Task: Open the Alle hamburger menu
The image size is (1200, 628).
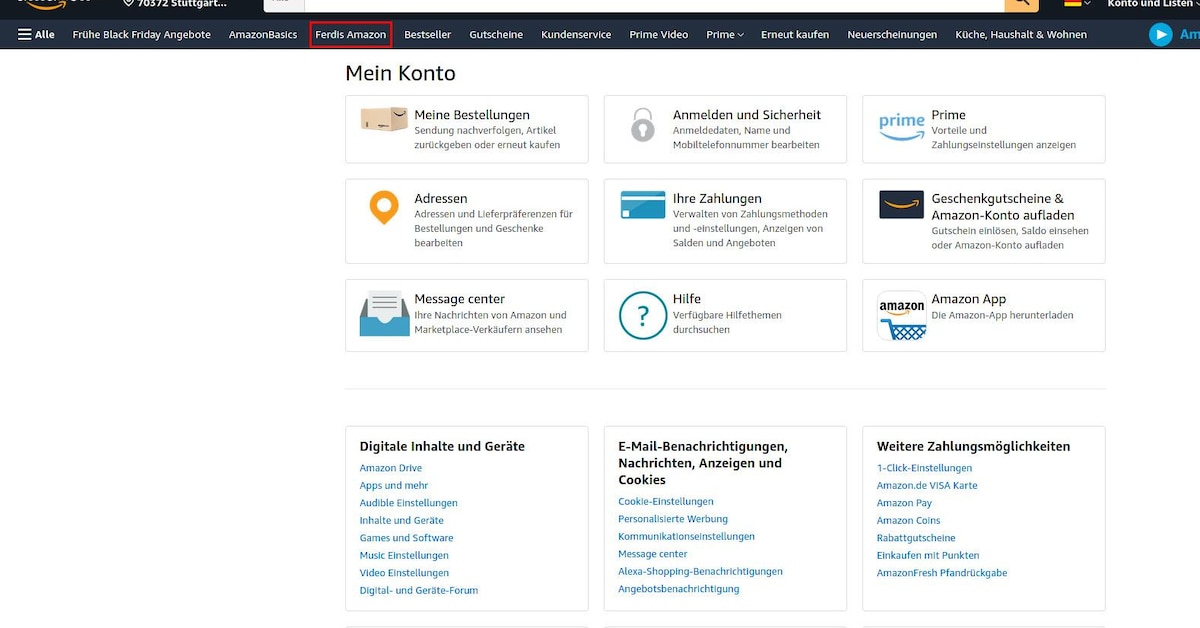Action: point(36,35)
